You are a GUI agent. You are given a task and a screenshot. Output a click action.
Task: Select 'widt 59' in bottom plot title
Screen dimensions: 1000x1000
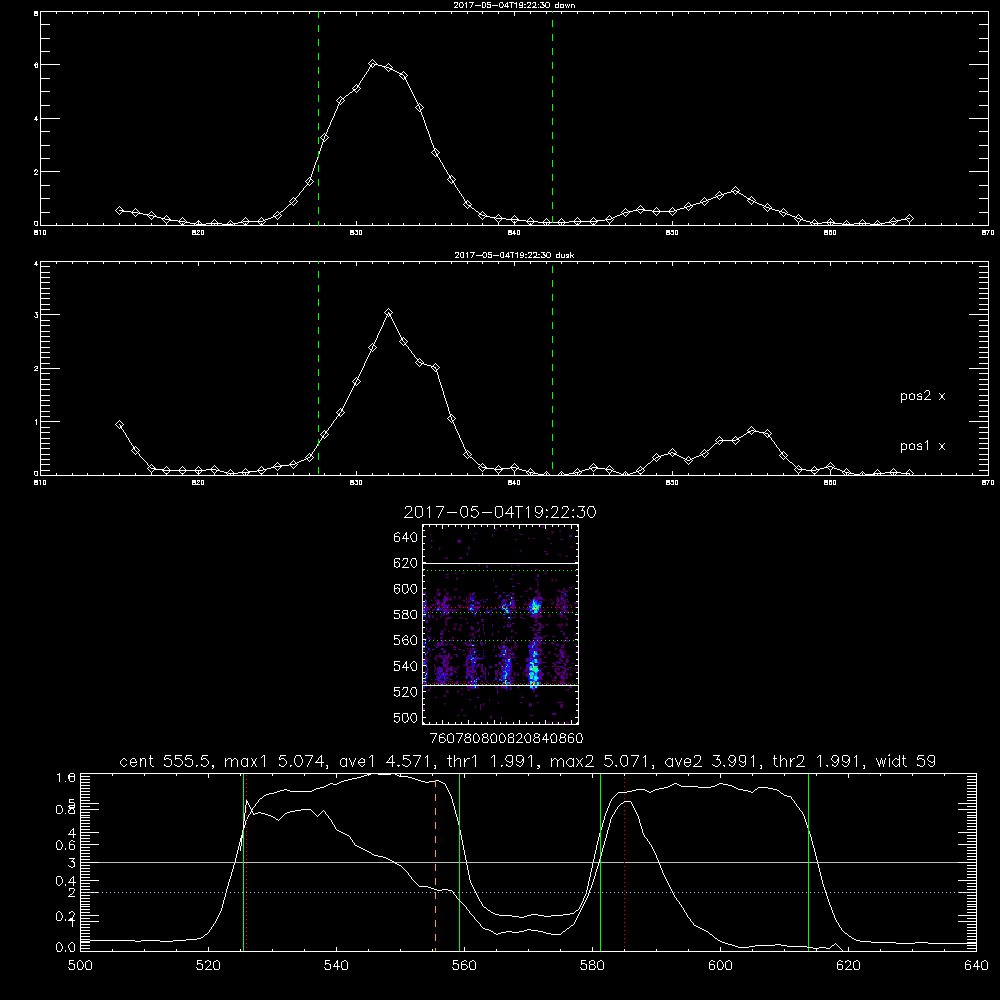click(x=906, y=761)
